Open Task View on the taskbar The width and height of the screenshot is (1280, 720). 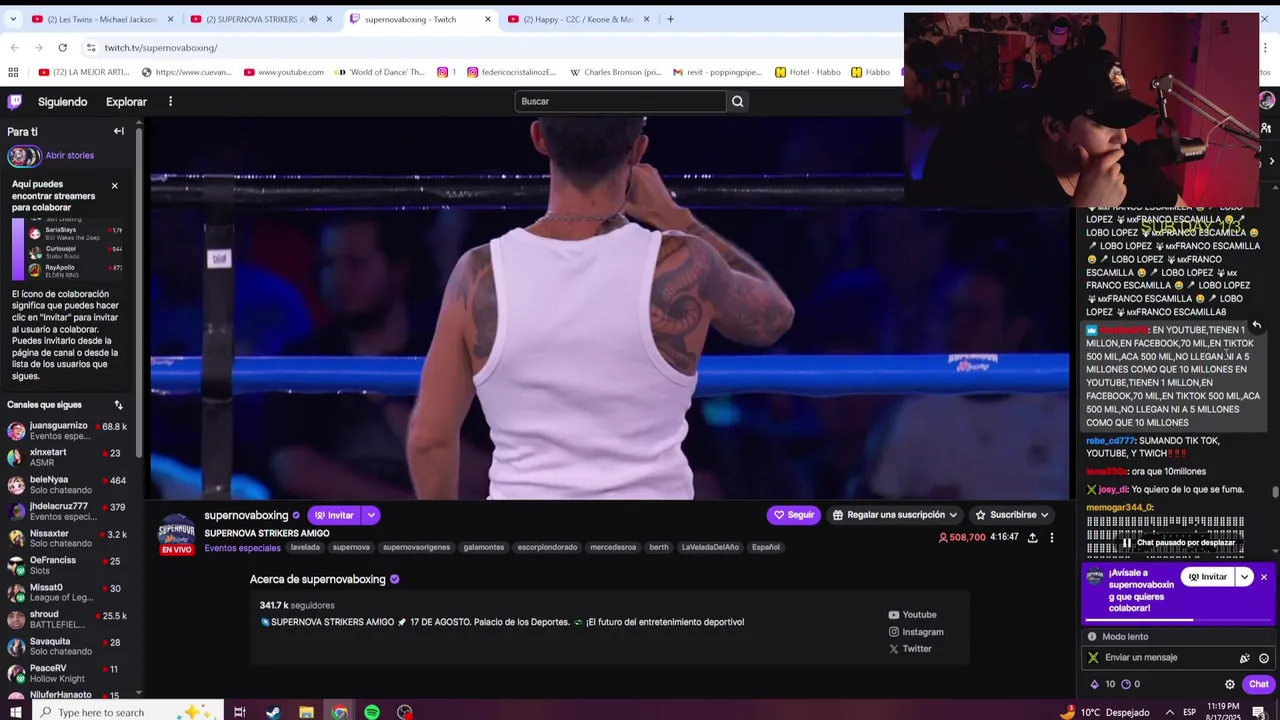(x=240, y=712)
